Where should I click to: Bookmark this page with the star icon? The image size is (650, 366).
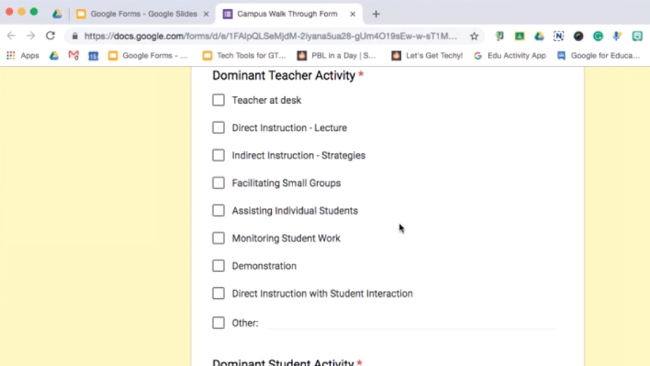click(x=474, y=36)
